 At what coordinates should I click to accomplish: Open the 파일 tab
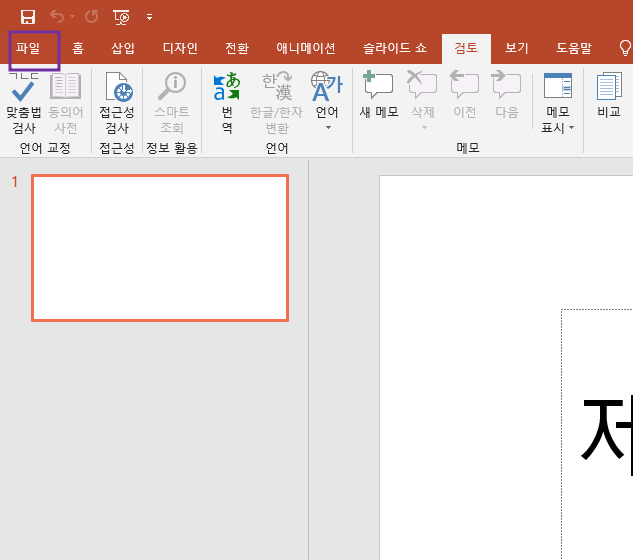[x=28, y=48]
